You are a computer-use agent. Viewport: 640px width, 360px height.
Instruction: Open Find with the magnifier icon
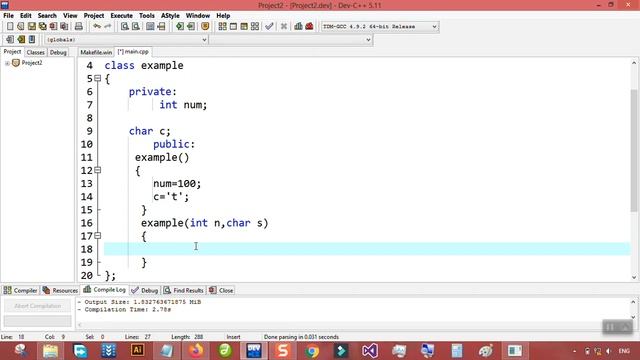pos(124,27)
